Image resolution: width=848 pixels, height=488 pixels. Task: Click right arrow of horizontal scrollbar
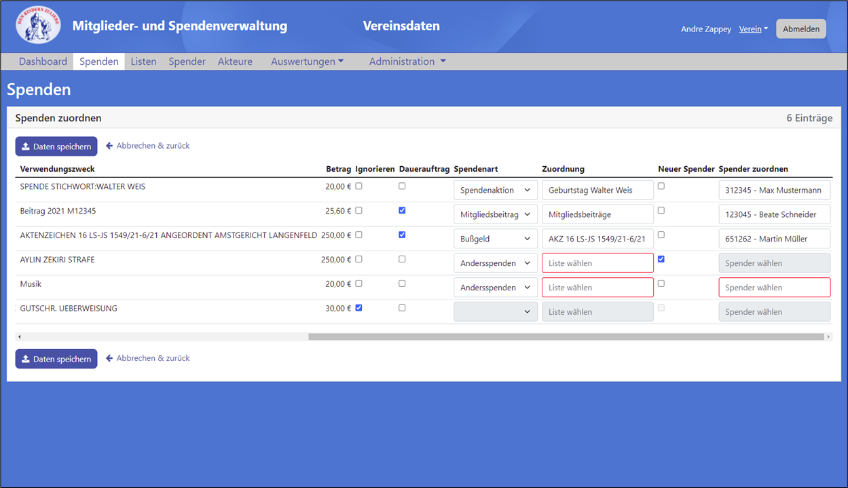(828, 337)
